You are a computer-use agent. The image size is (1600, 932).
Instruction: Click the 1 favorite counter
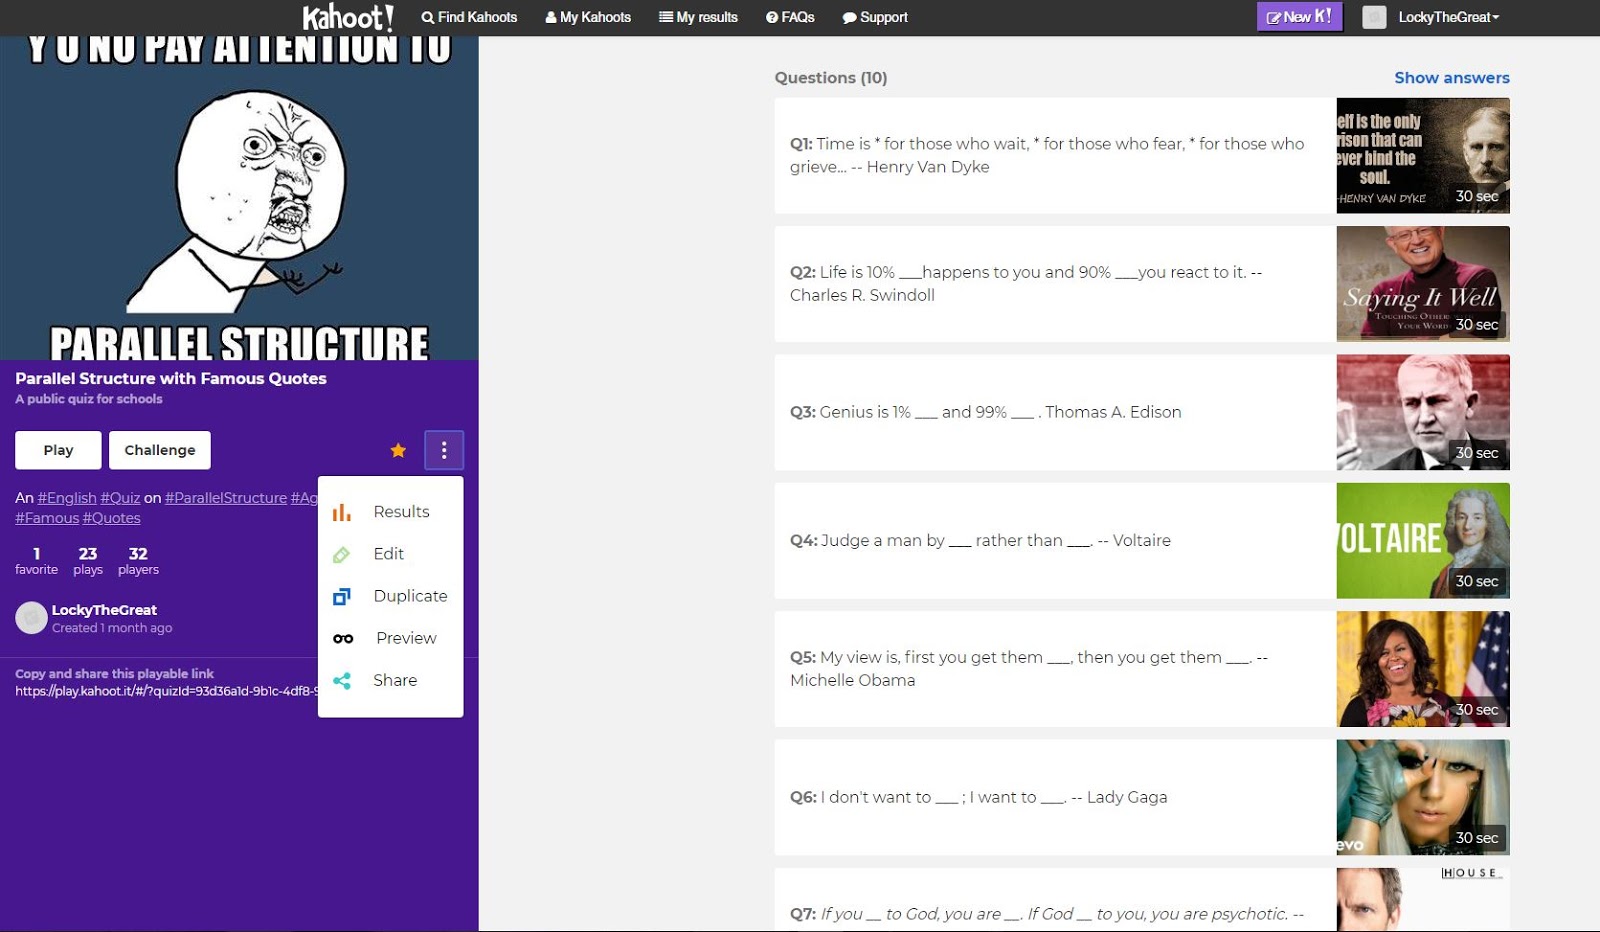pos(36,561)
